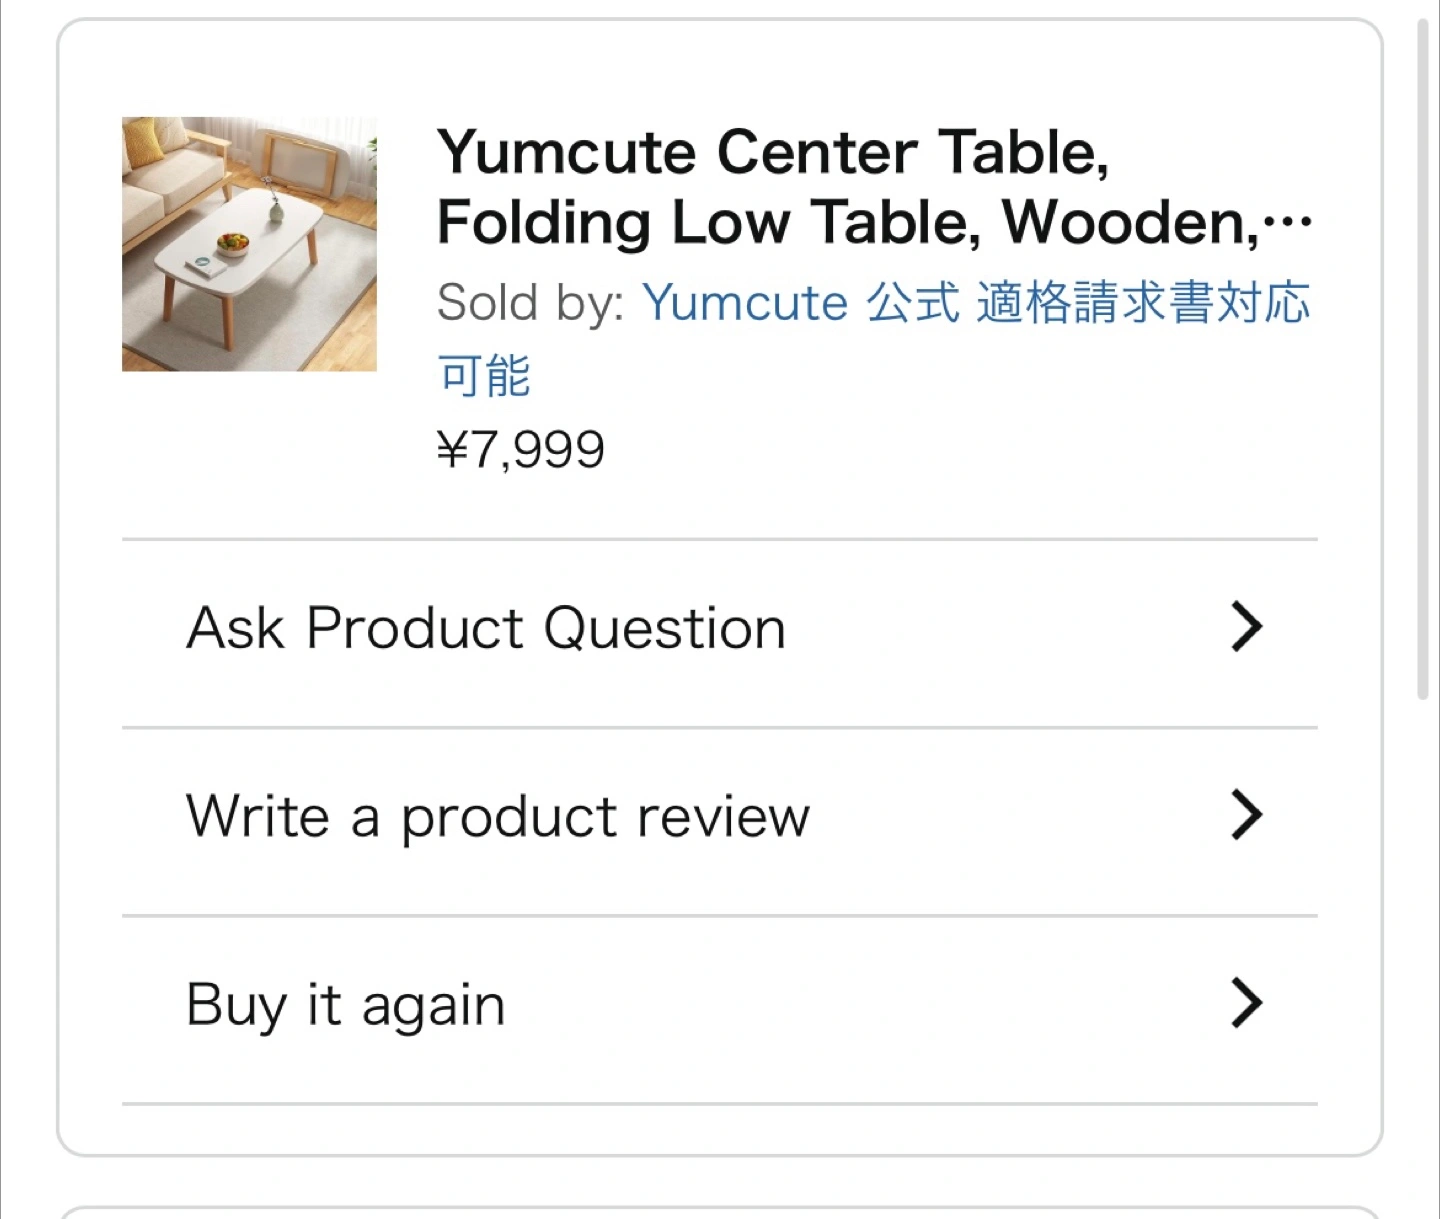The image size is (1440, 1219).
Task: Click the vertical scrollbar on the right
Action: (1422, 360)
